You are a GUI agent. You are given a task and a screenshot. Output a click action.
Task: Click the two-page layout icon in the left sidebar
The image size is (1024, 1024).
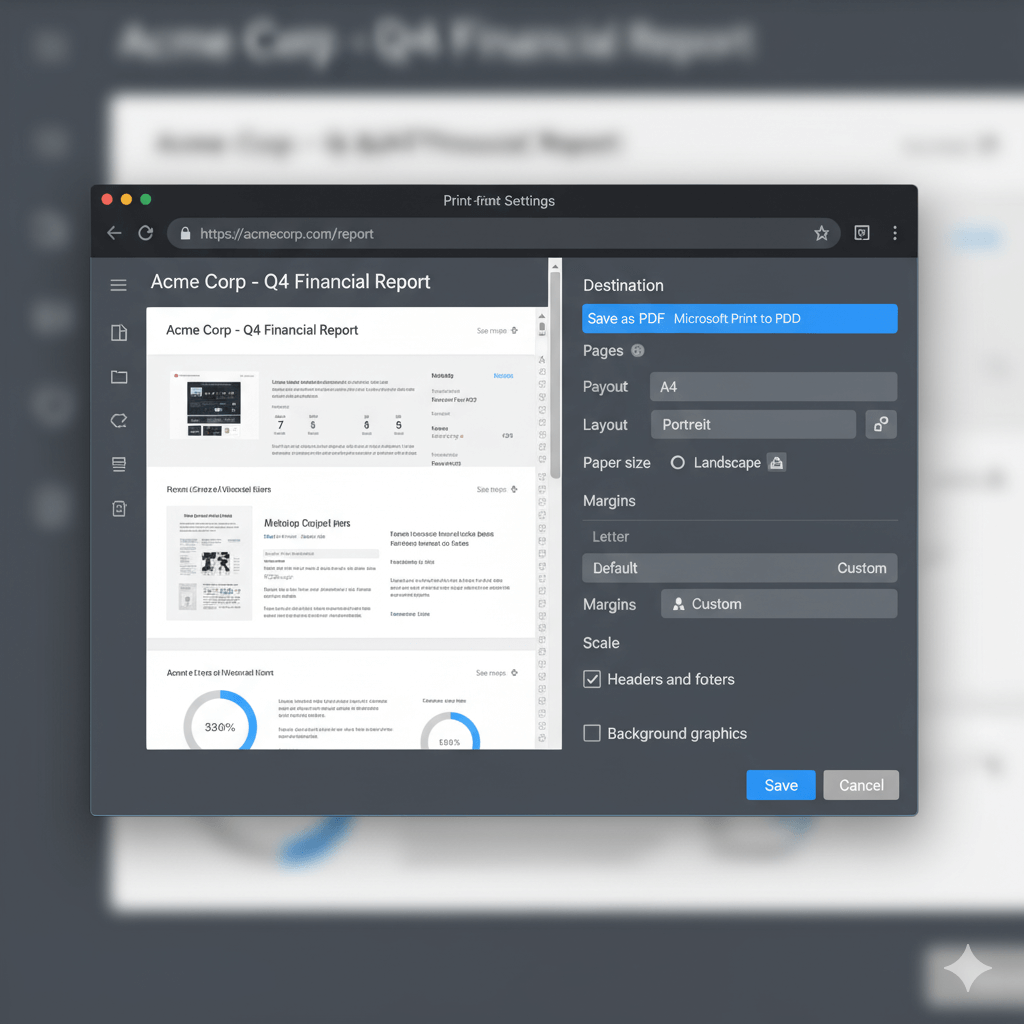coord(119,333)
